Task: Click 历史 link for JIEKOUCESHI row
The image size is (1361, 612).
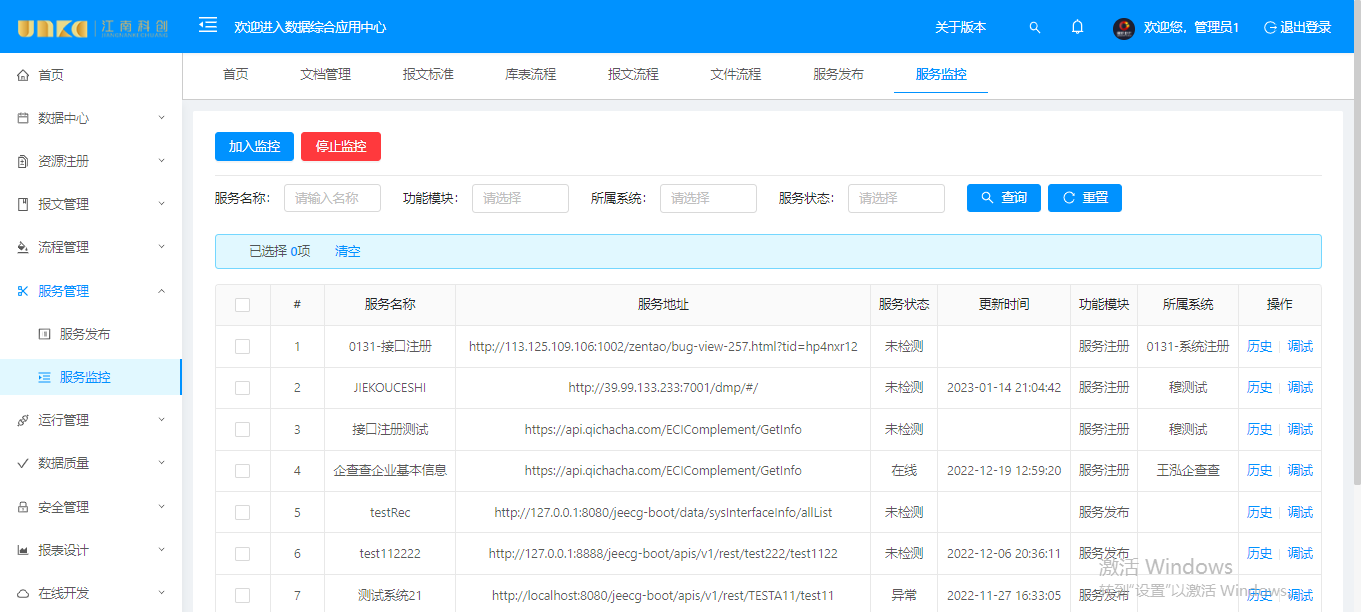Action: tap(1259, 387)
